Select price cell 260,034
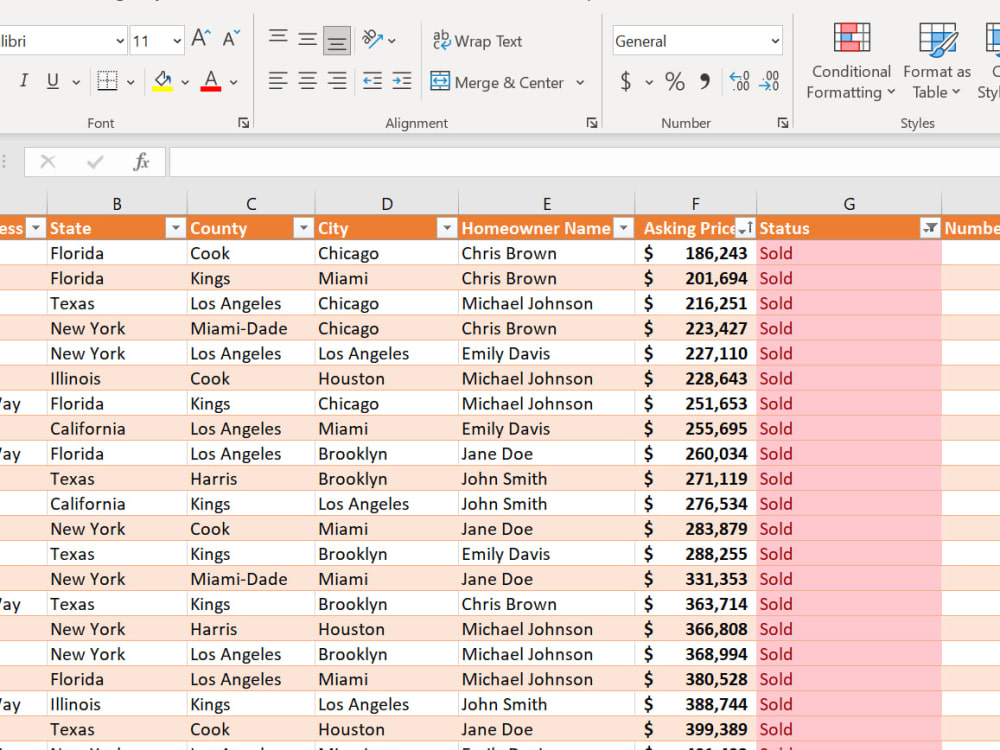This screenshot has width=1000, height=750. click(x=695, y=453)
